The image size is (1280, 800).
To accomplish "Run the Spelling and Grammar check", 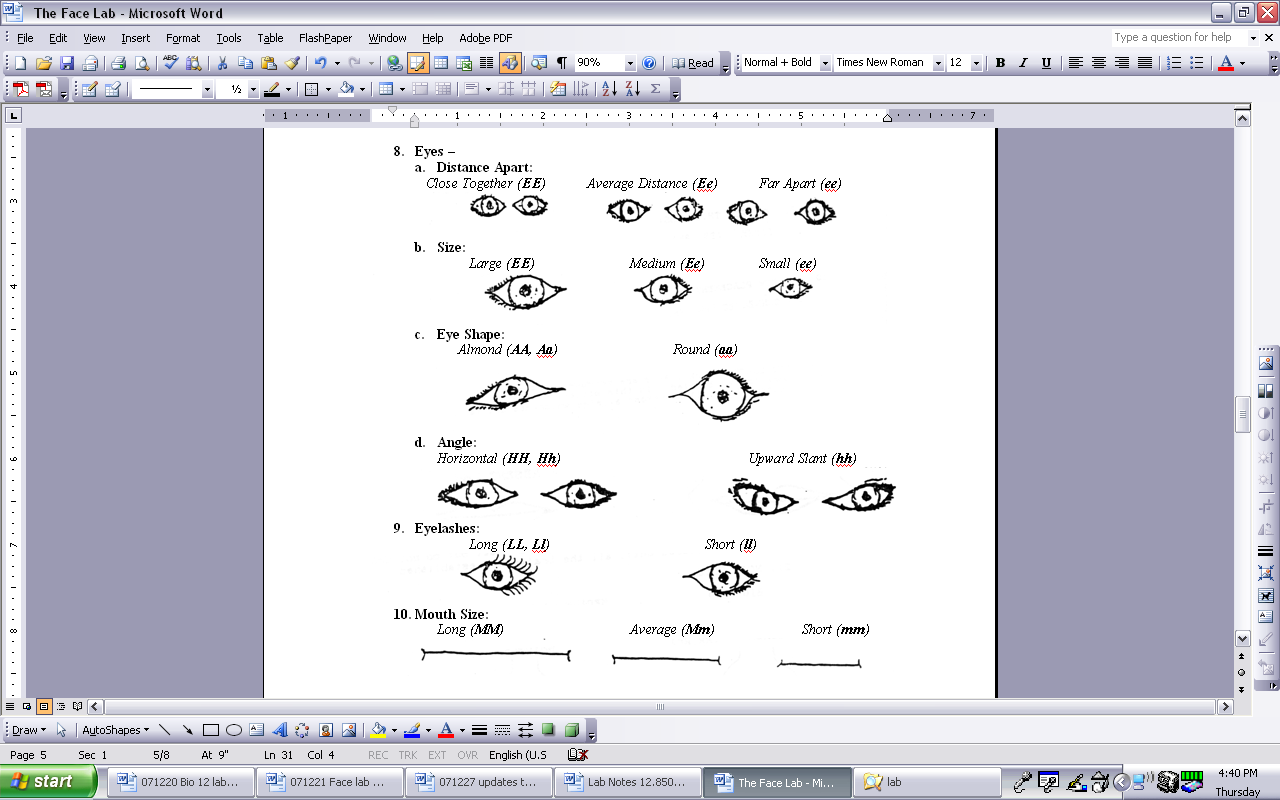I will pos(170,63).
